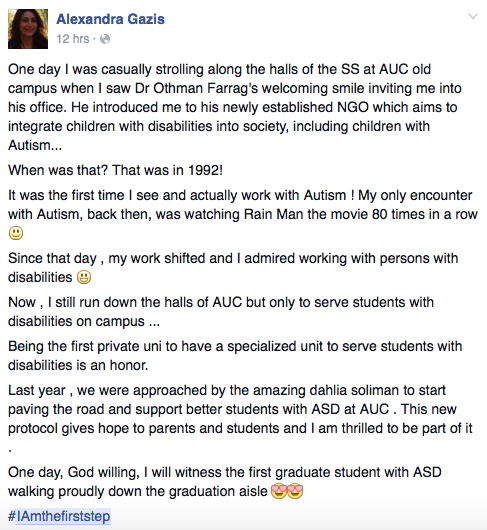Open the post options chevron menu
487x530 pixels.
pos(472,16)
